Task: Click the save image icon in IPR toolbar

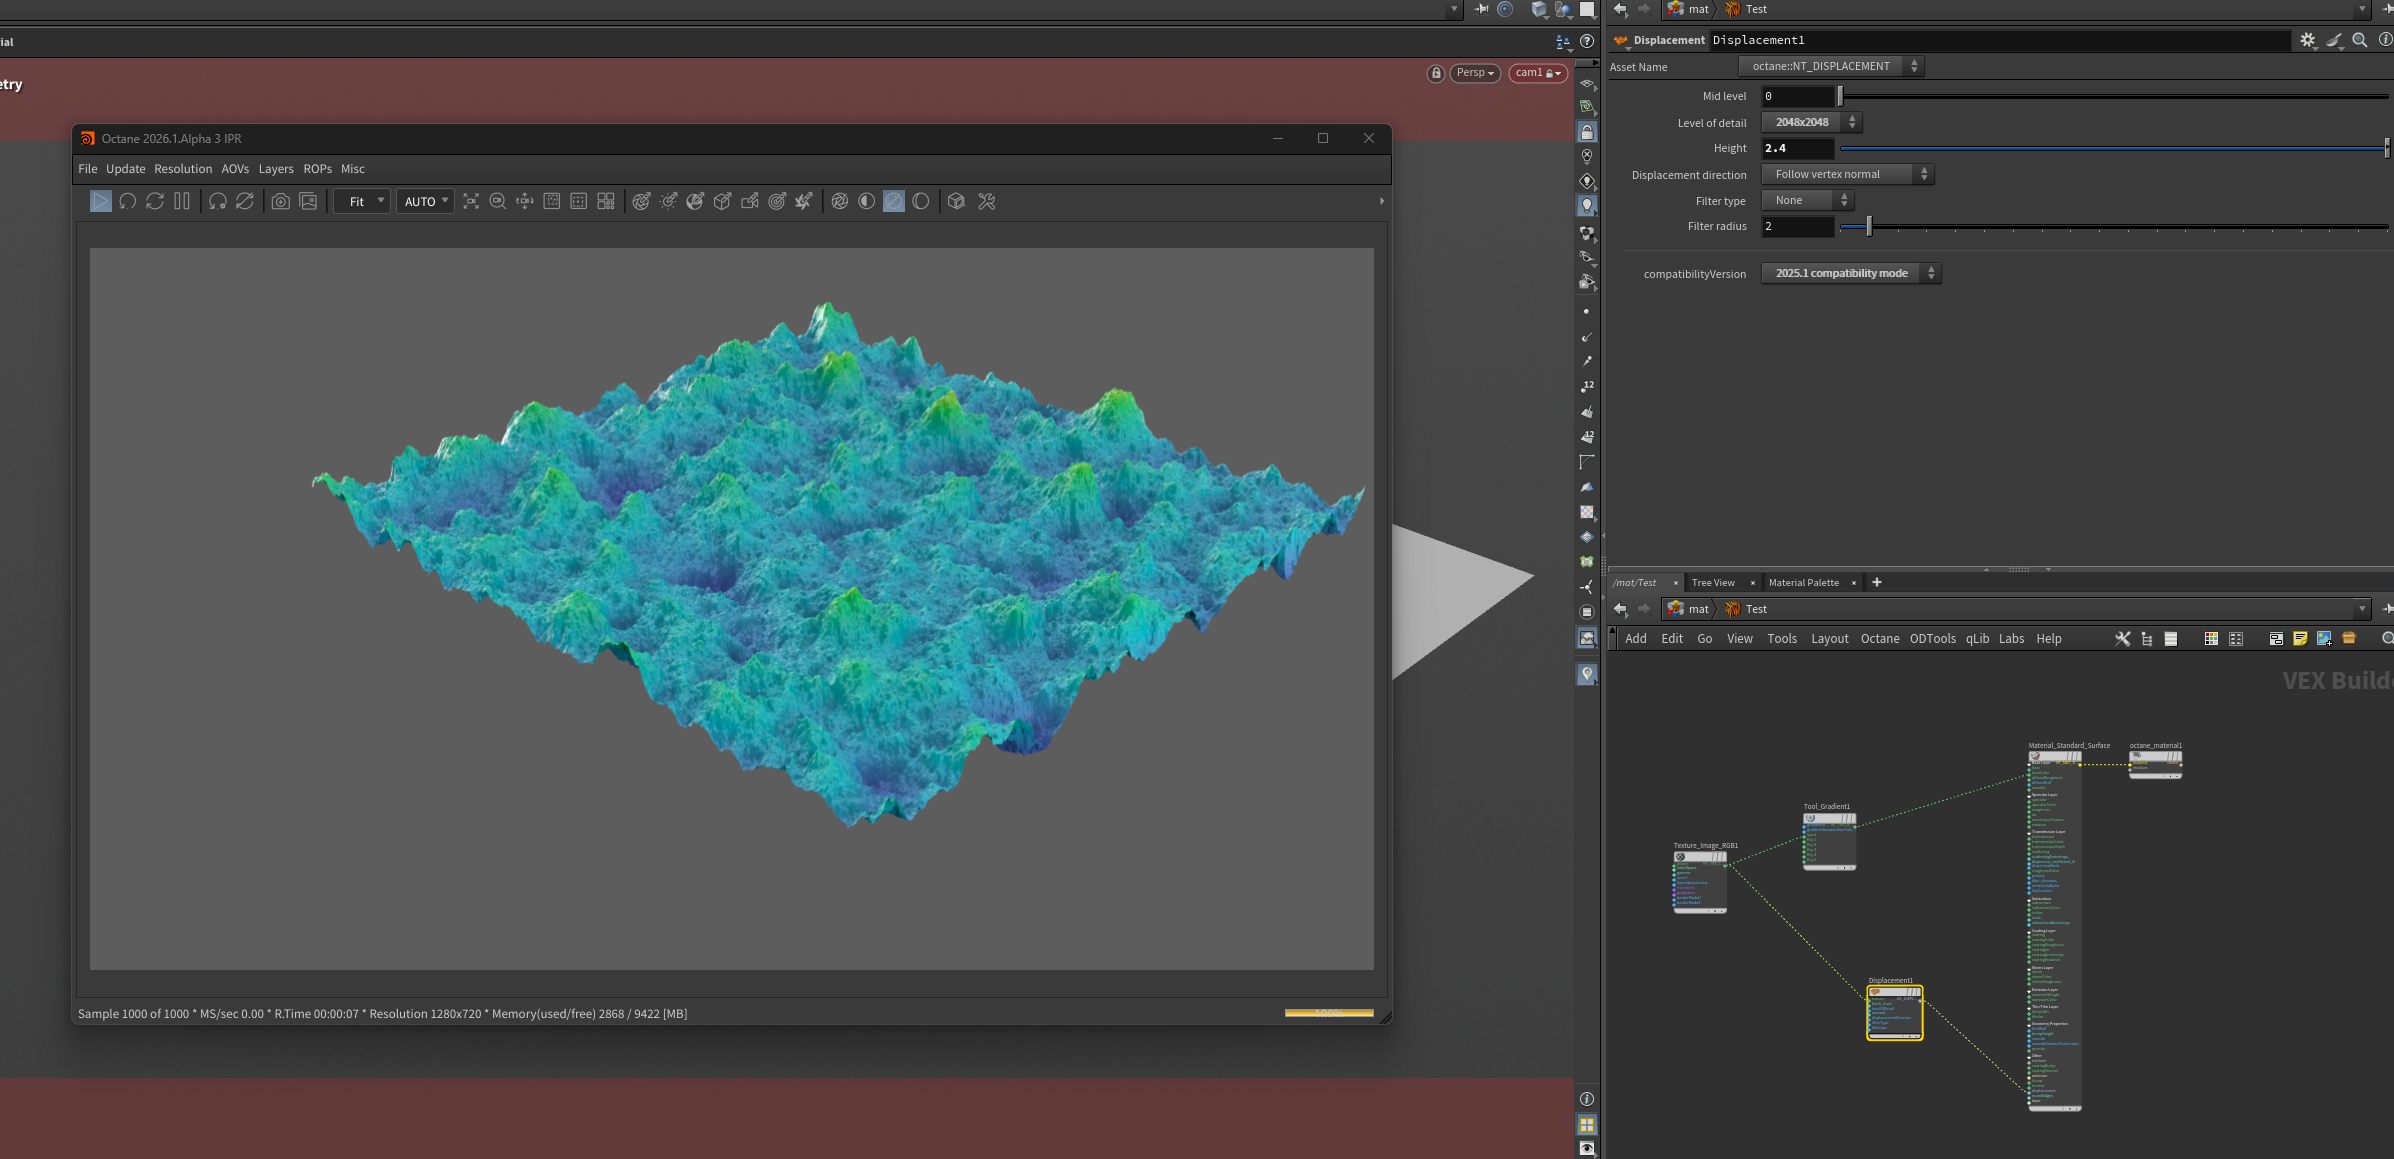Action: (309, 201)
